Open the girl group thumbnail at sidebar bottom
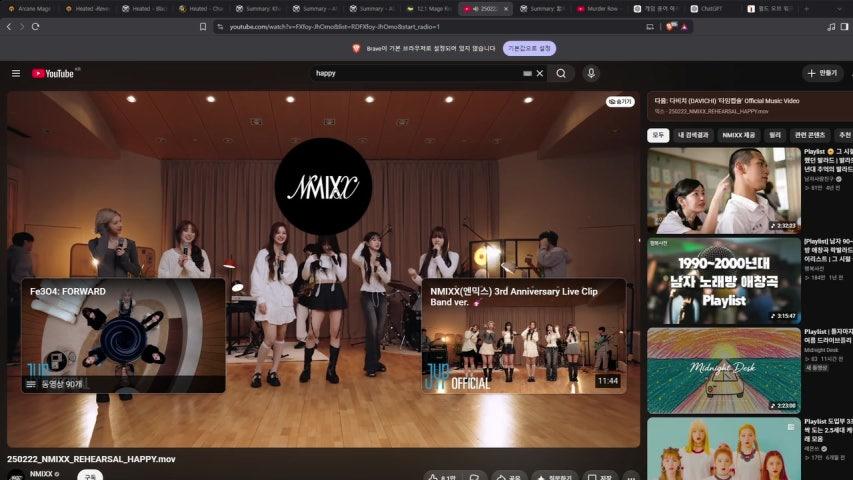The height and width of the screenshot is (480, 853). [724, 449]
